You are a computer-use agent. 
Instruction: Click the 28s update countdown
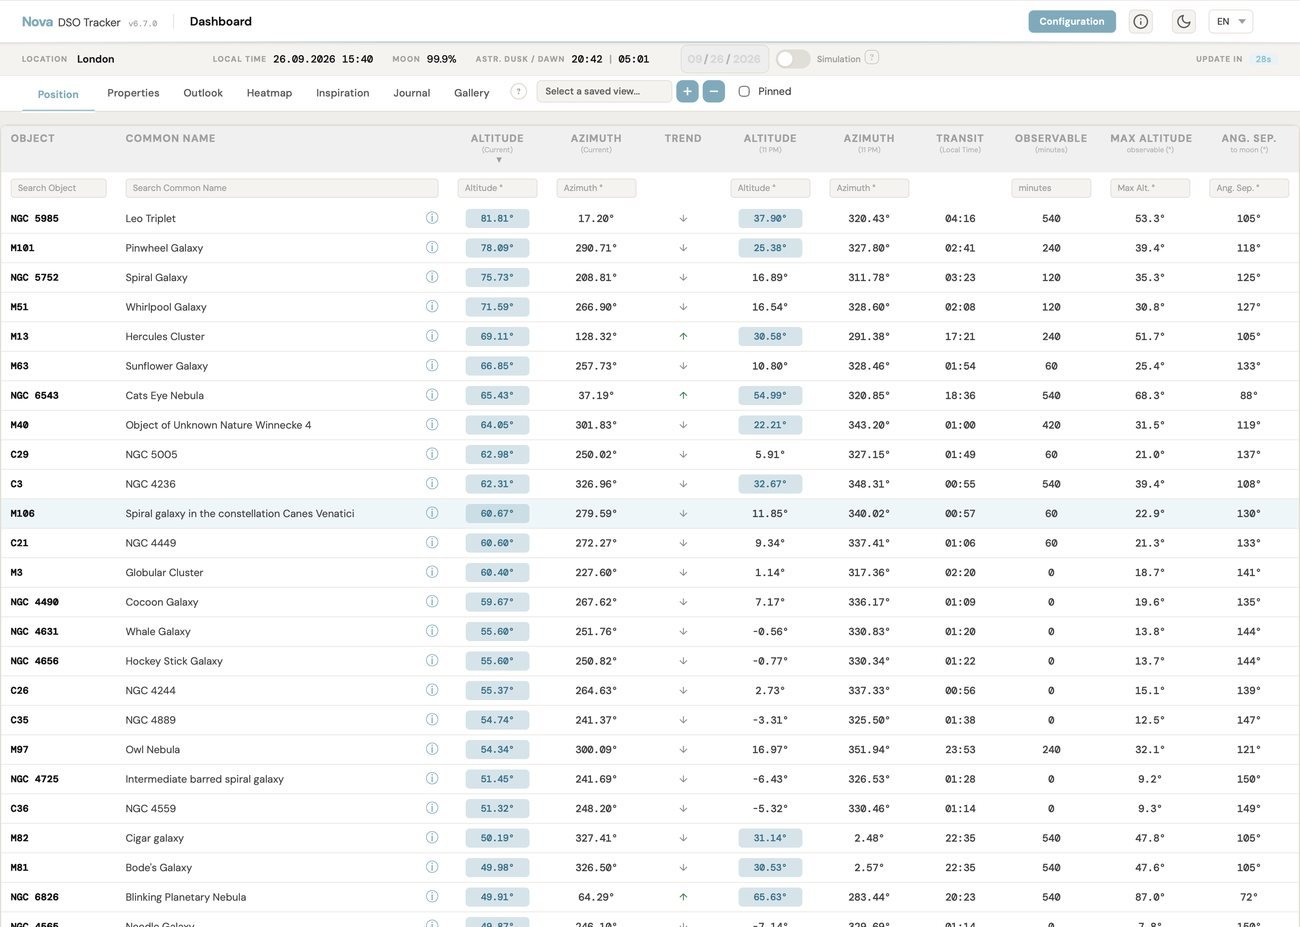tap(1263, 59)
